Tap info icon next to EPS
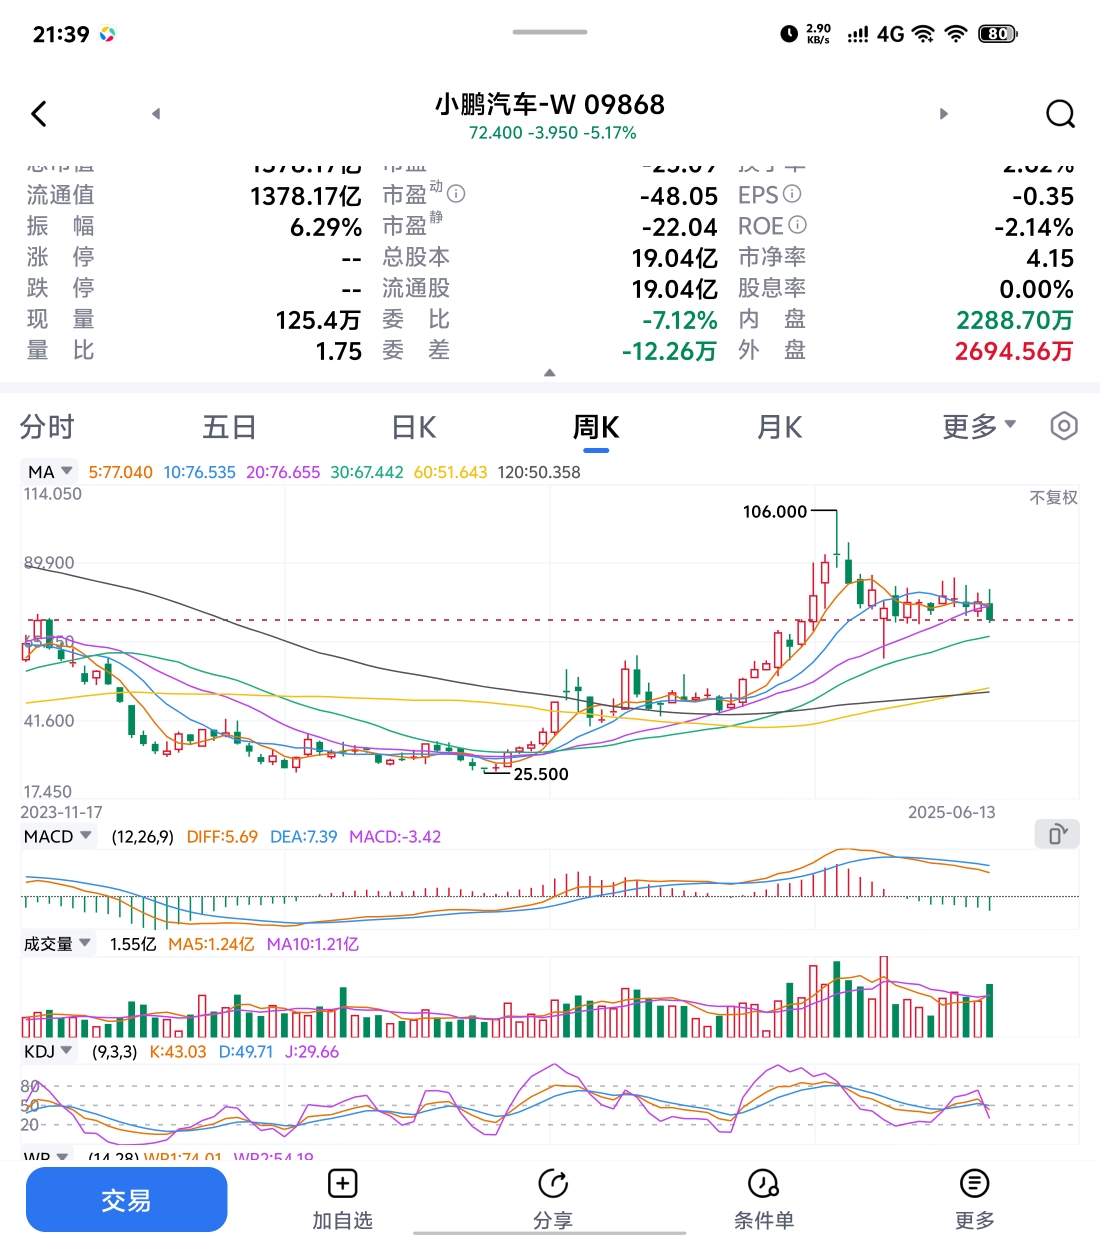This screenshot has width=1100, height=1240. pyautogui.click(x=792, y=194)
